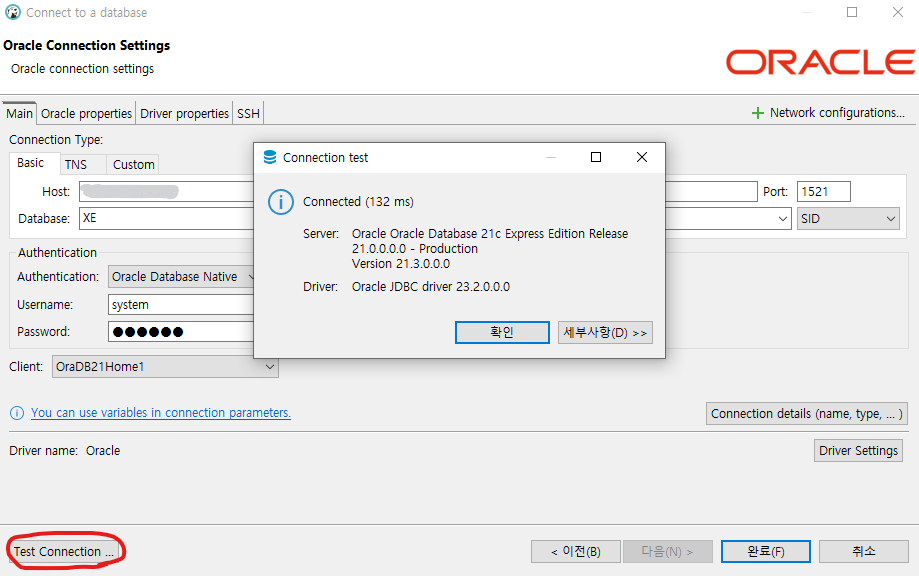This screenshot has height=576, width=919.
Task: Maximize the Connection test dialog
Action: (596, 157)
